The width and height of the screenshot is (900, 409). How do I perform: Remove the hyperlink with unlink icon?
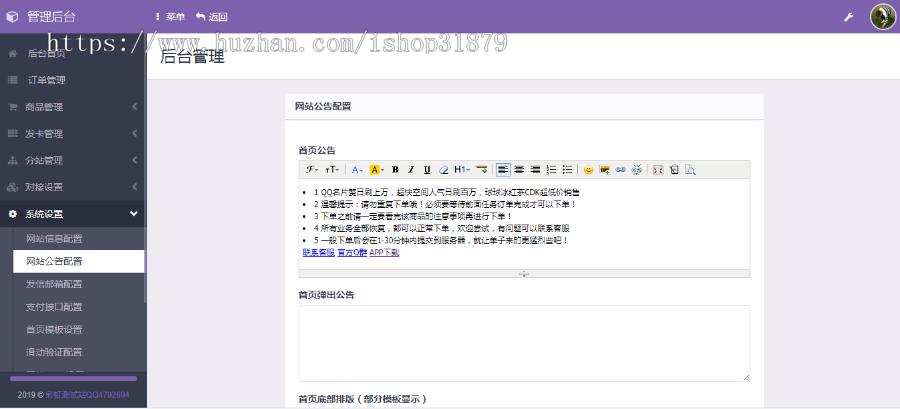pos(637,170)
